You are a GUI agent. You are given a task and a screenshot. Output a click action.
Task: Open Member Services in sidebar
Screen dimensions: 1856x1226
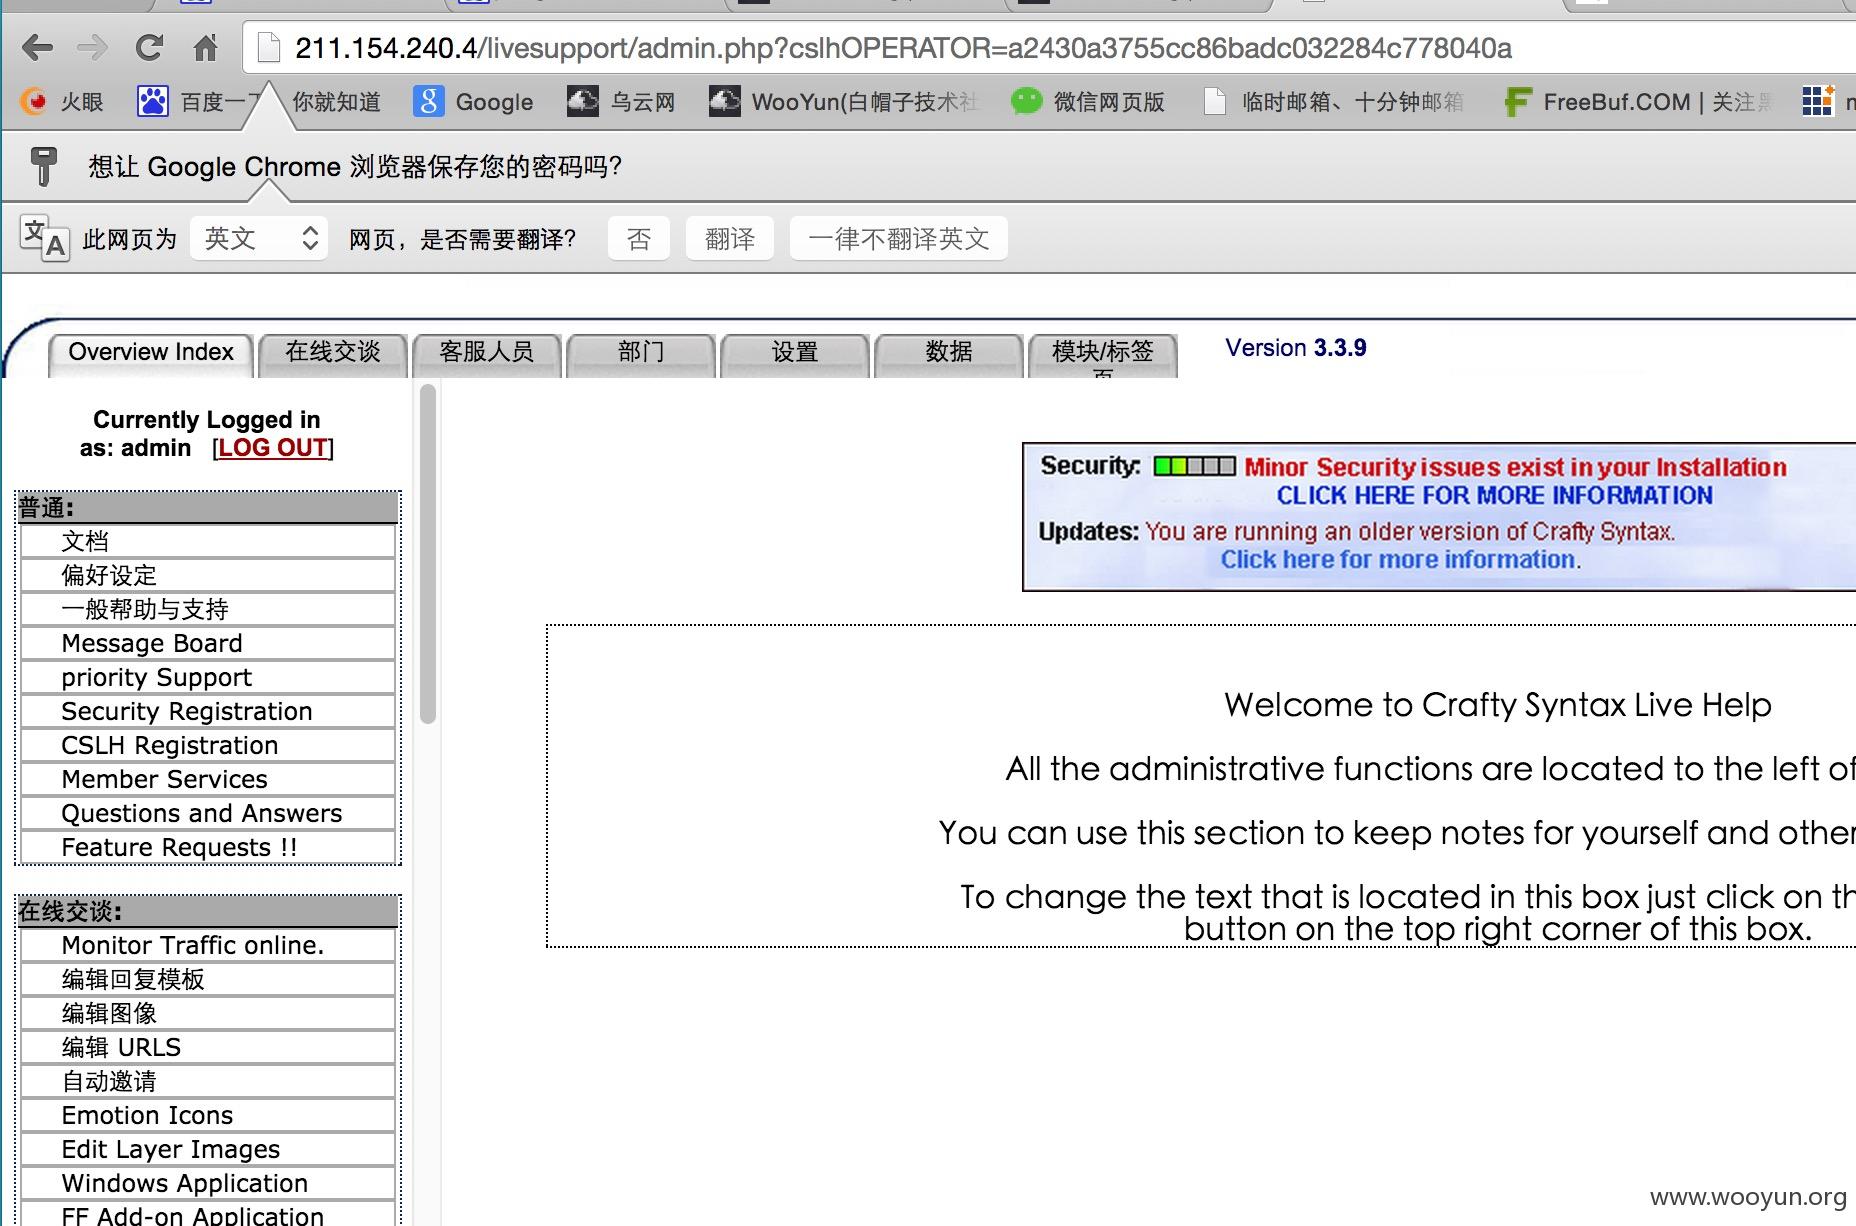208,780
